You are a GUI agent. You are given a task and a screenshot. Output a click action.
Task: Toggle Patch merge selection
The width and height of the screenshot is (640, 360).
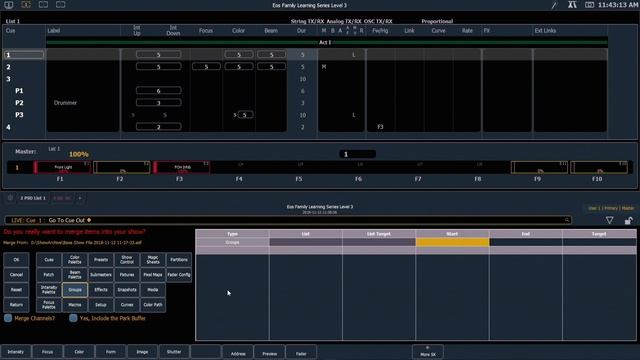[49, 275]
